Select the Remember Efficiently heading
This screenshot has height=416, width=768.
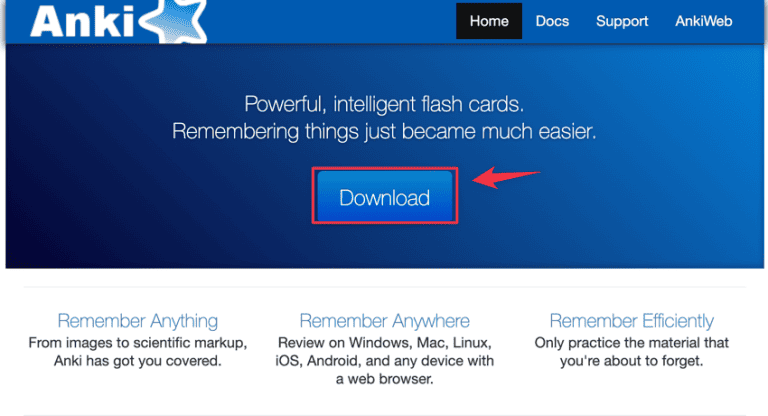631,321
